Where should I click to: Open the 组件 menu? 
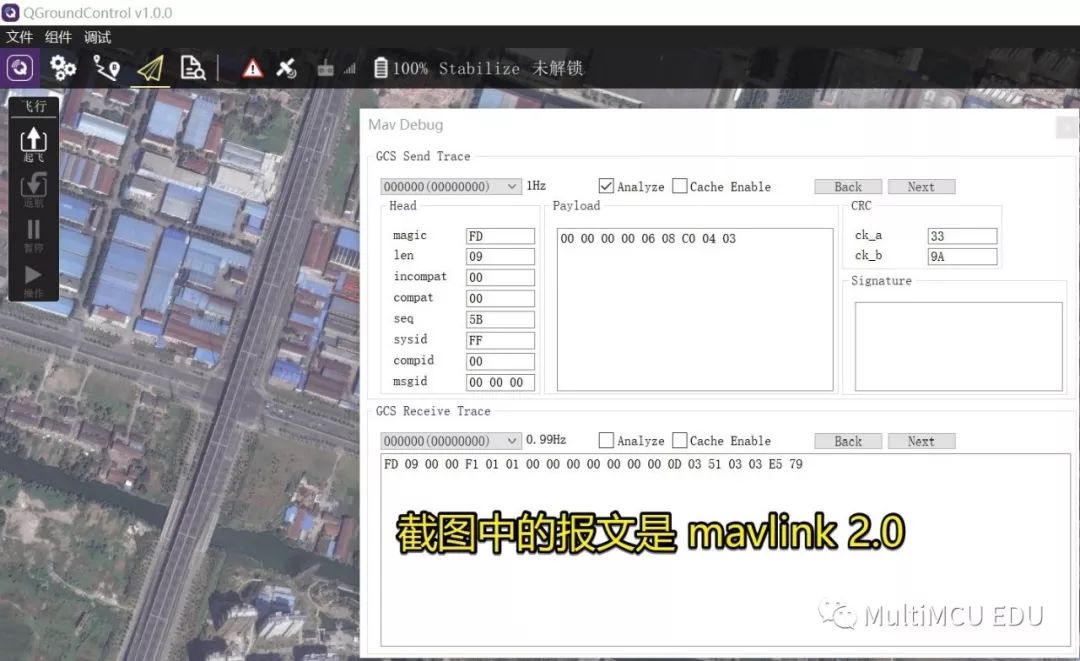coord(58,37)
